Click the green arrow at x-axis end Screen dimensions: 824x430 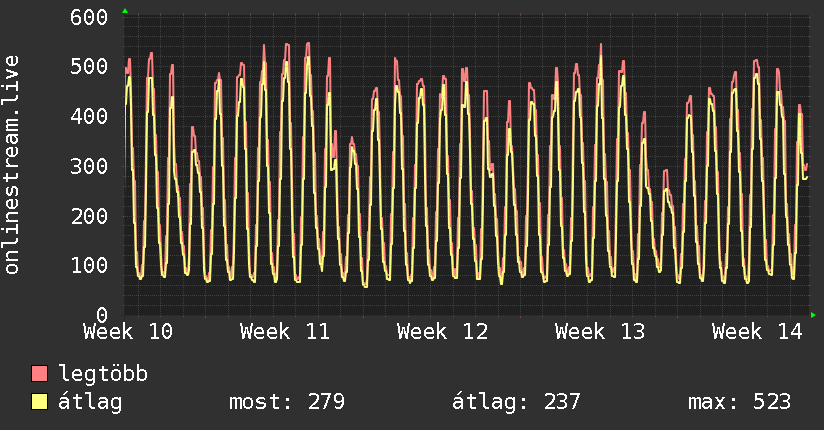tap(813, 315)
